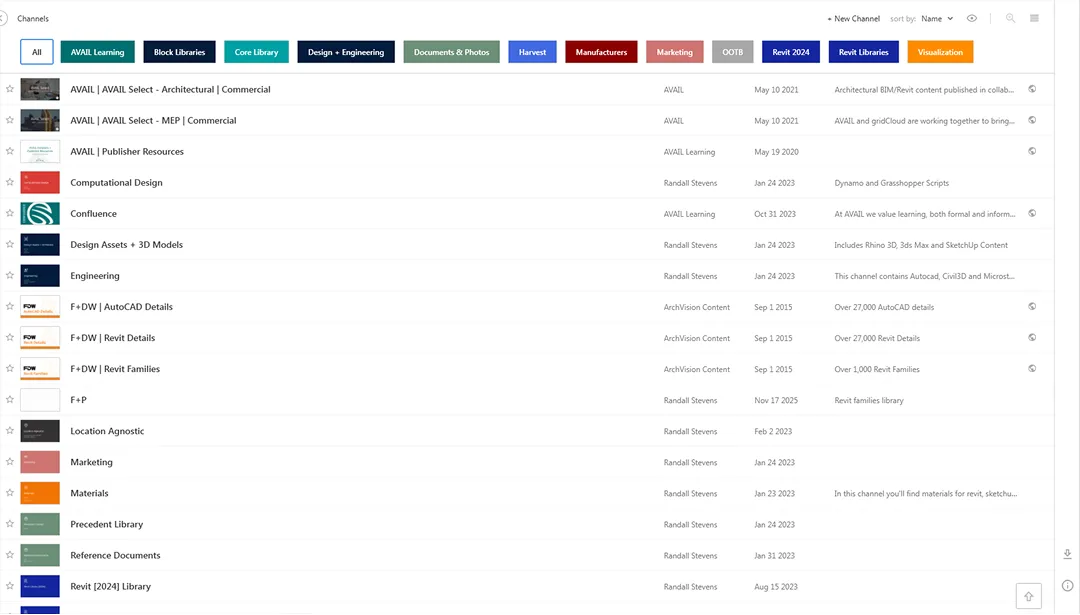Select the Revit 2024 filter tag
This screenshot has height=615, width=1080.
click(791, 52)
